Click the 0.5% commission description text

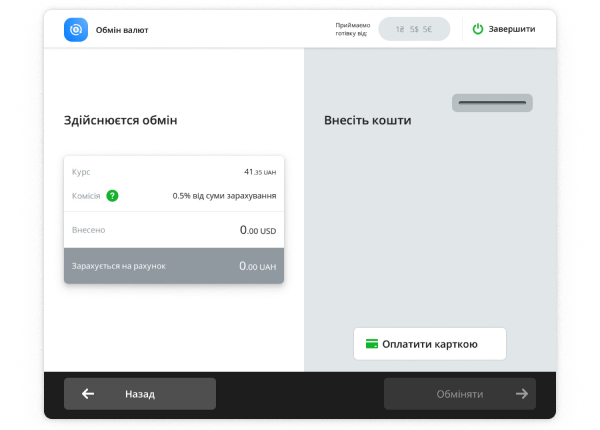click(x=224, y=196)
